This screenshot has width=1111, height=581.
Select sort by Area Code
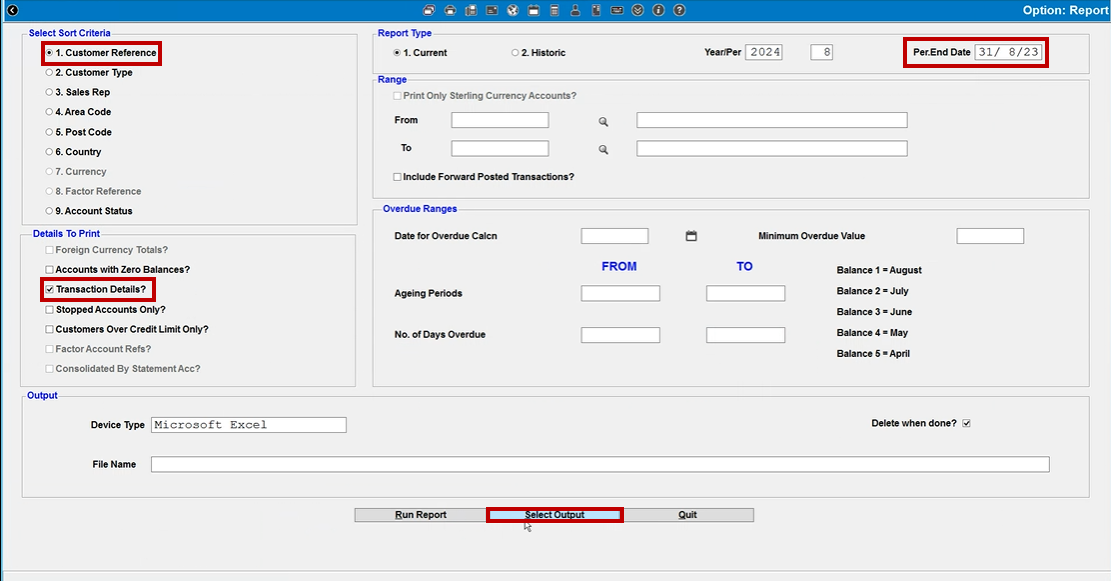[78, 112]
